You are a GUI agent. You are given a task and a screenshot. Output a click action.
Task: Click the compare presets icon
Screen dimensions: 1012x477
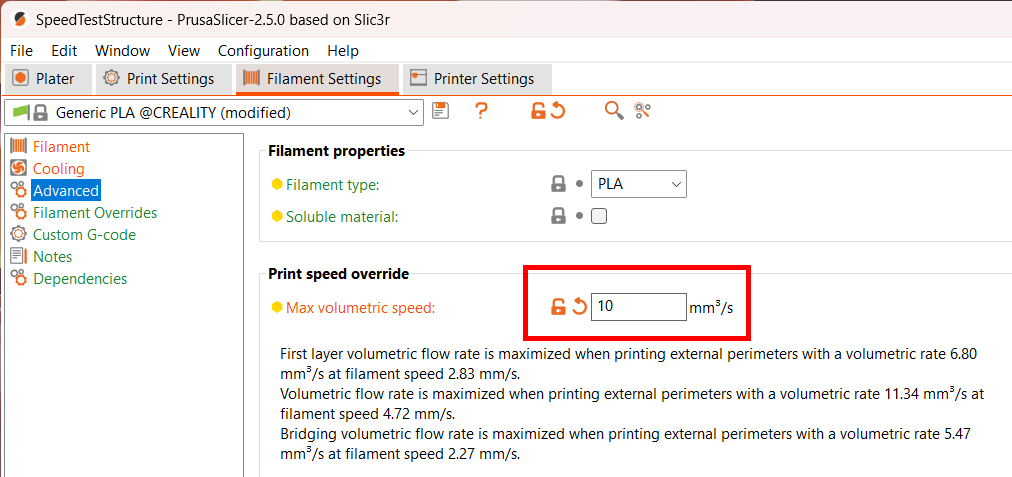(642, 112)
